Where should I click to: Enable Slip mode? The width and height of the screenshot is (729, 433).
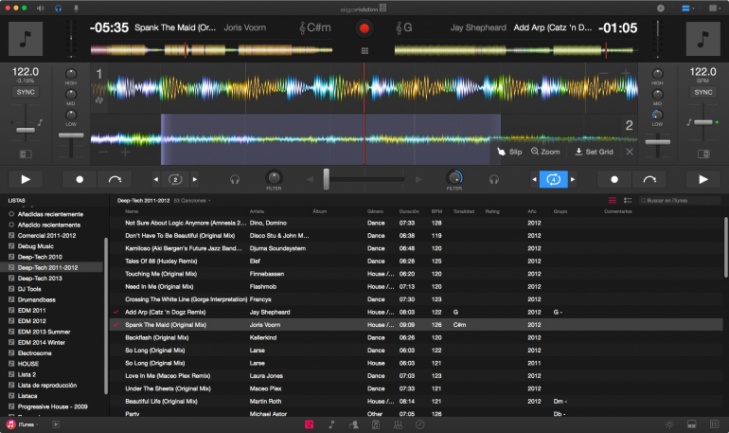510,152
